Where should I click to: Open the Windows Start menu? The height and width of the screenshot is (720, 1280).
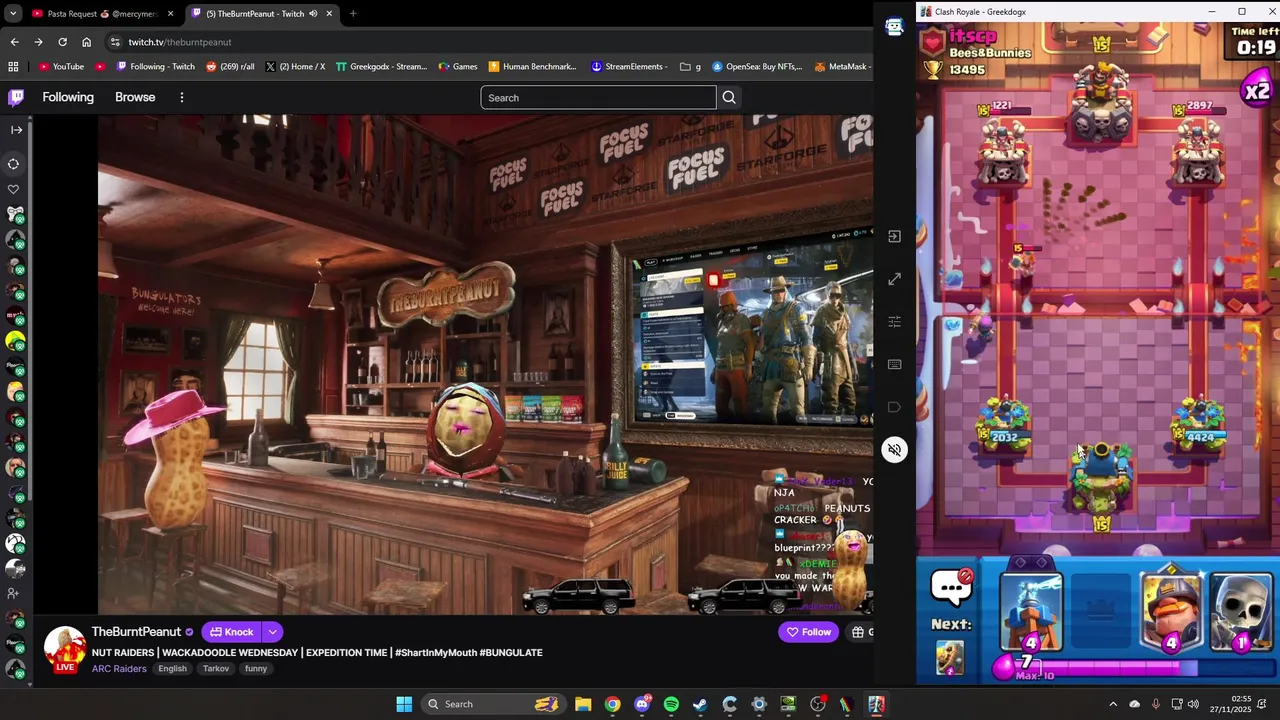[404, 704]
